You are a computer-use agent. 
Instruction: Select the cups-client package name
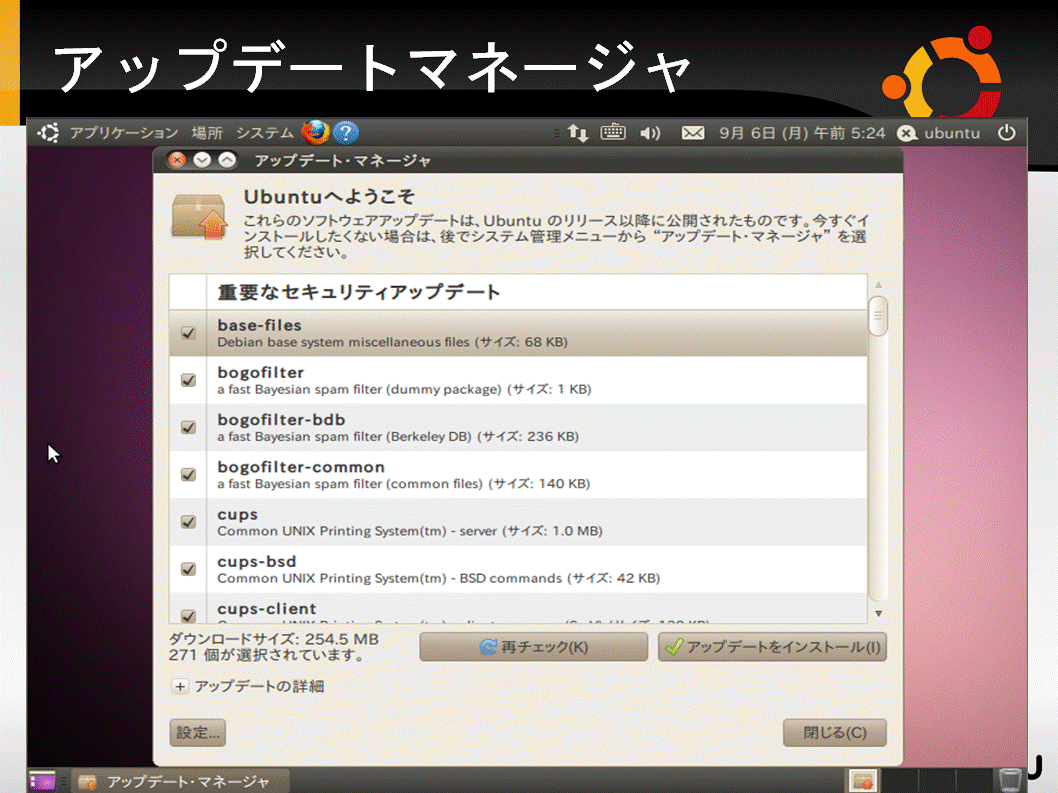point(267,609)
